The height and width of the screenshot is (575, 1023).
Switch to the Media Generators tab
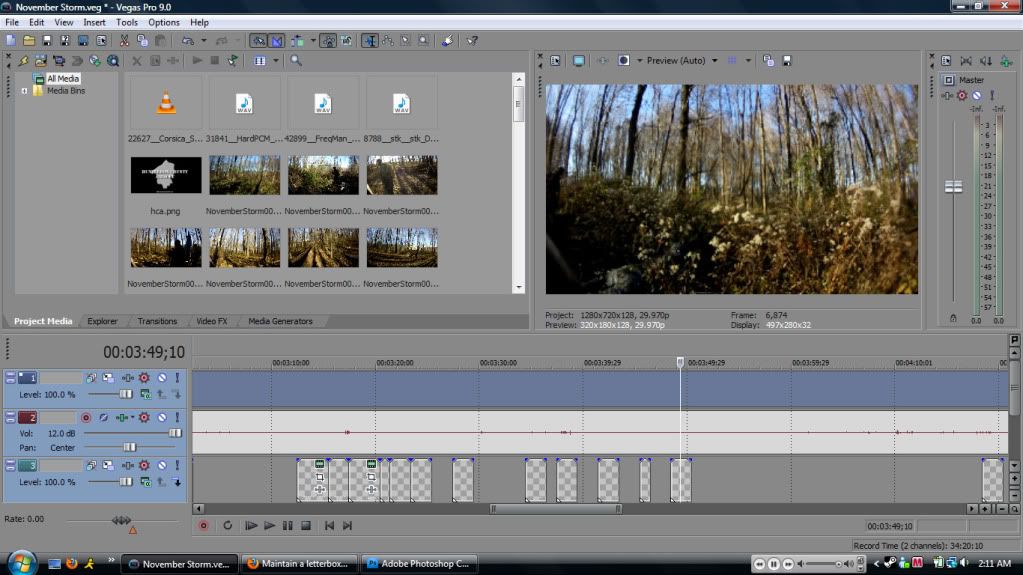[x=280, y=321]
